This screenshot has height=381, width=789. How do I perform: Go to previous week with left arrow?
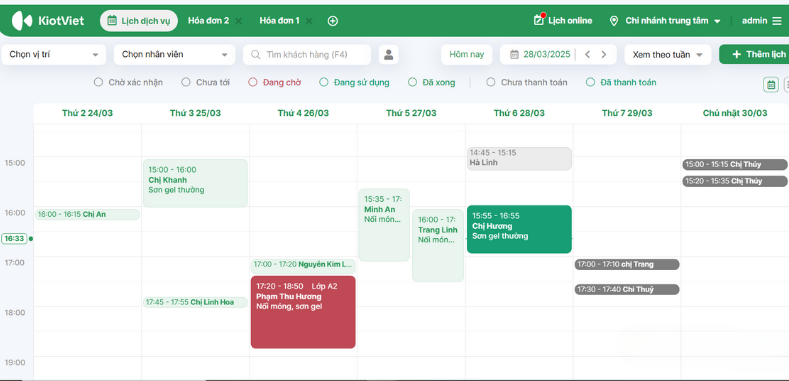click(587, 55)
